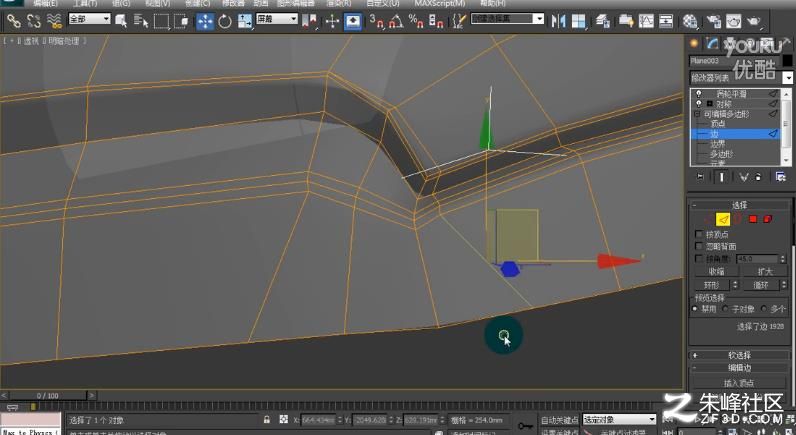
Task: Open Select by Name tool
Action: [x=141, y=21]
